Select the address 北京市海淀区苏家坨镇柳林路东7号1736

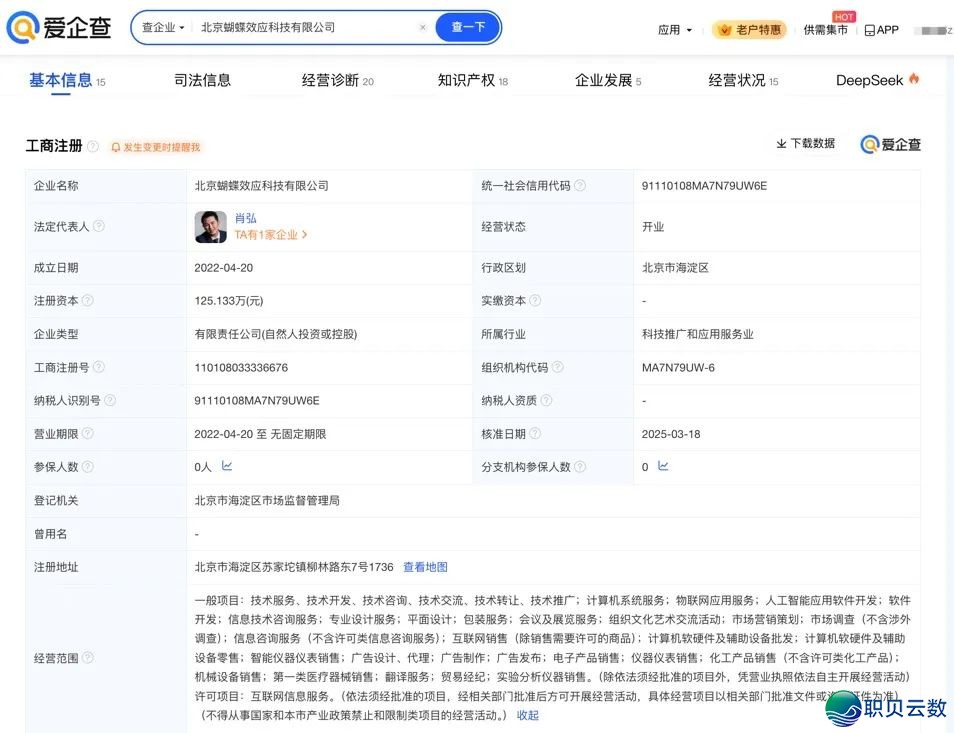[294, 567]
